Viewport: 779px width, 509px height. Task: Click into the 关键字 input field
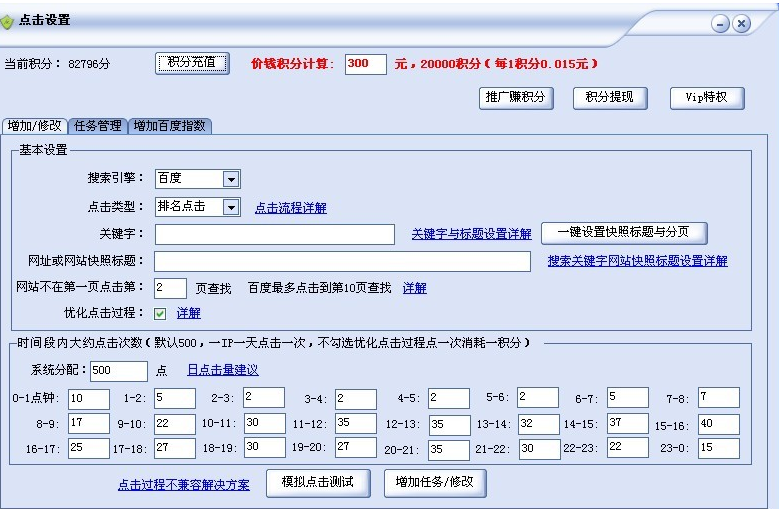click(x=275, y=234)
